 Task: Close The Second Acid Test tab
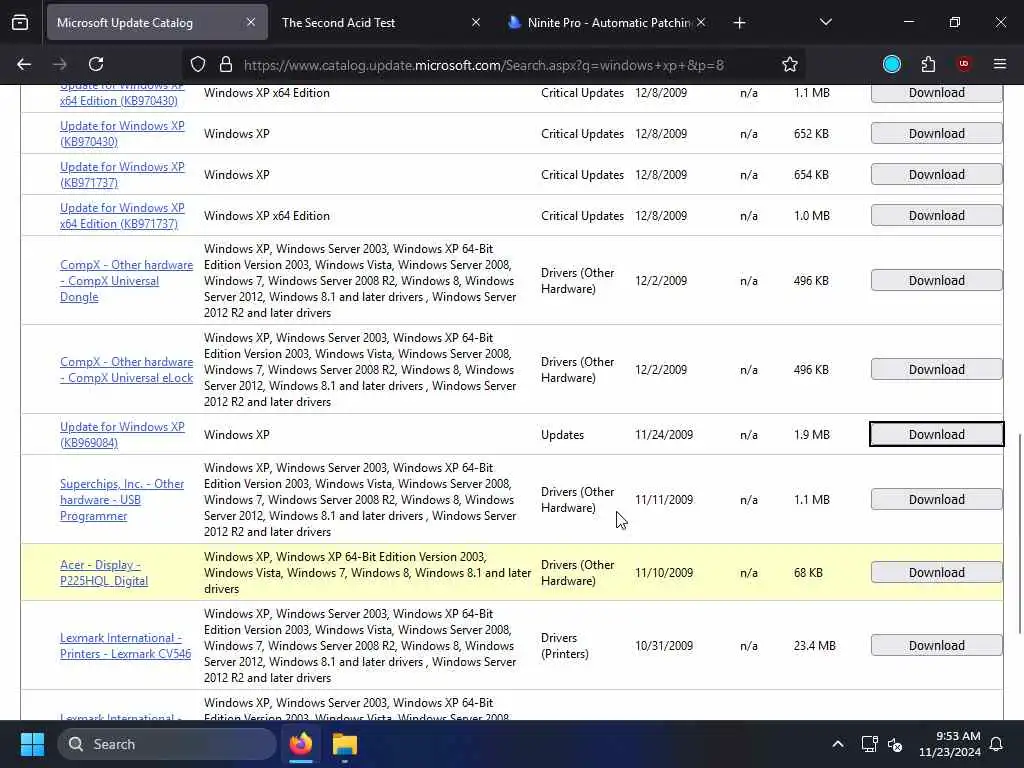click(x=476, y=23)
